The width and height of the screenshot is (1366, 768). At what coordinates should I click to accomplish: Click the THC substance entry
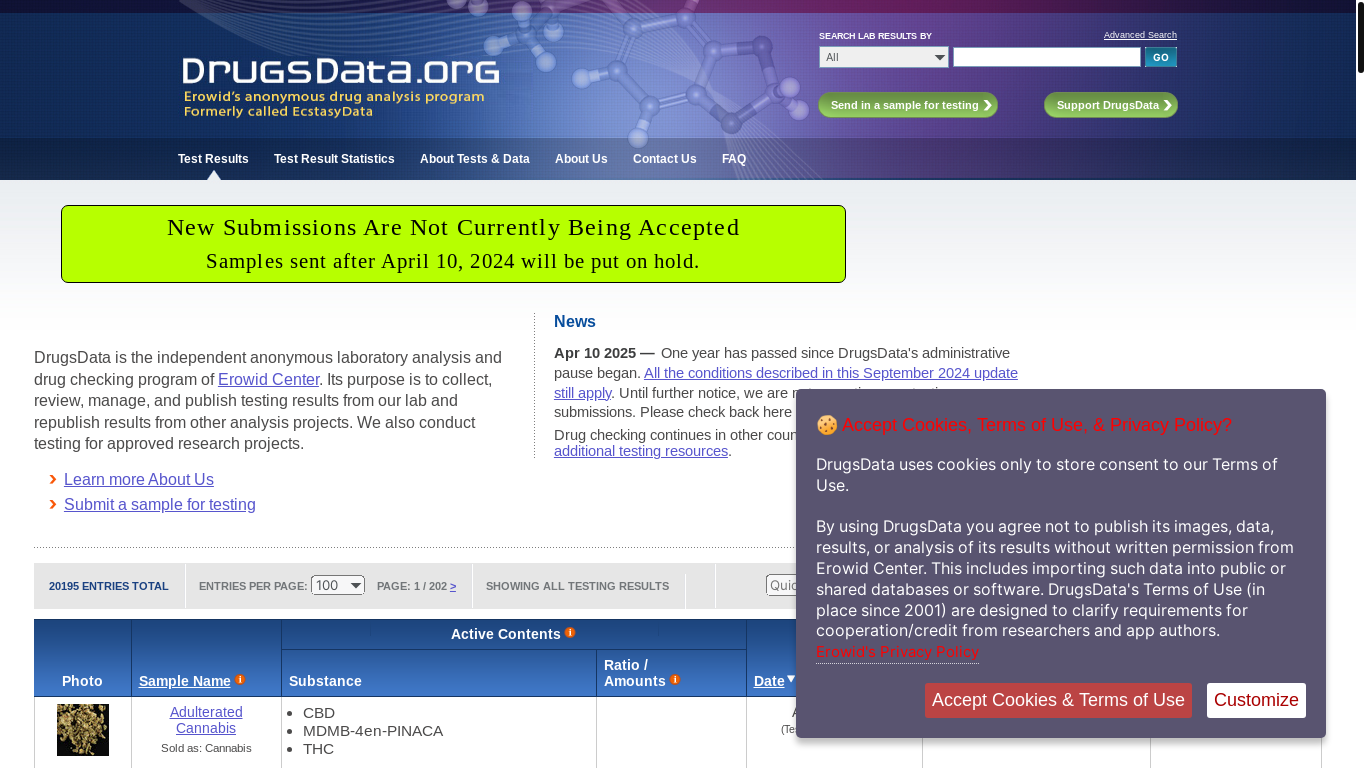[x=318, y=749]
